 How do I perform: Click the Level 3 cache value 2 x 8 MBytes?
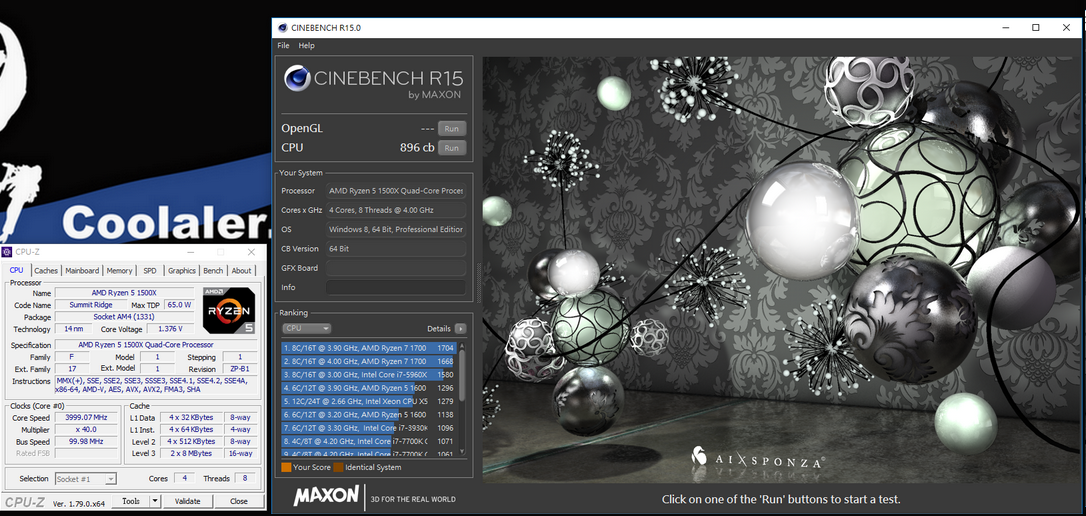[x=192, y=453]
